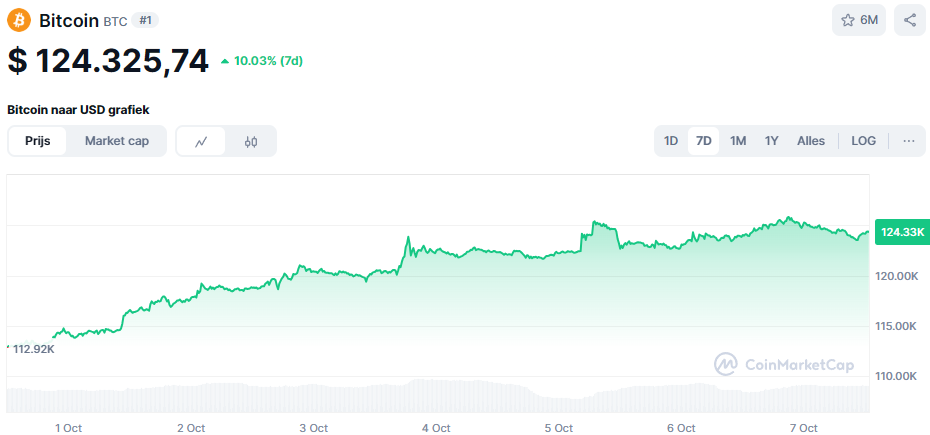930x435 pixels.
Task: Click the 7 Oct date label
Action: point(804,428)
